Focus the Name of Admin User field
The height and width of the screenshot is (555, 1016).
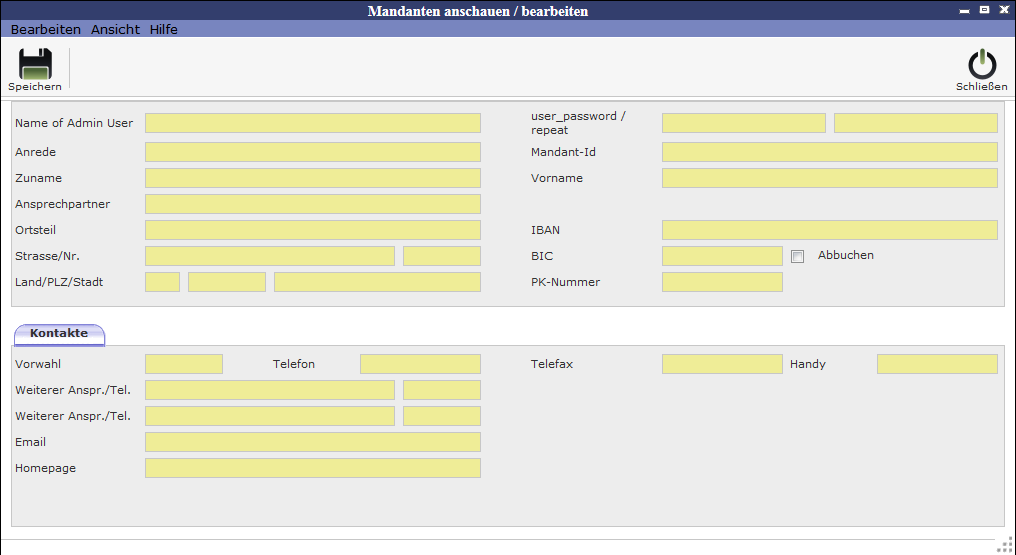[x=312, y=123]
